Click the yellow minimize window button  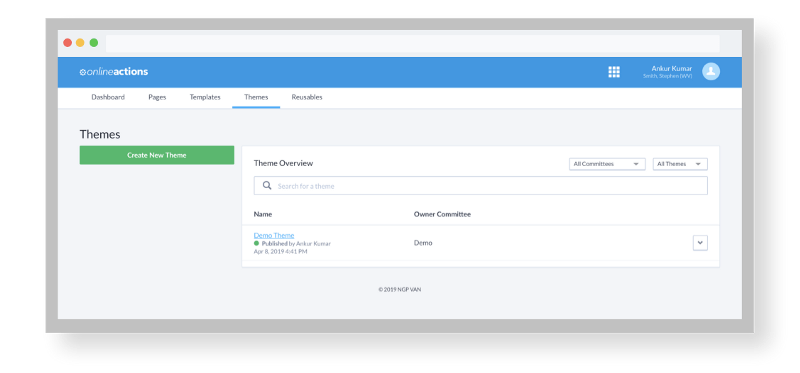[x=80, y=43]
